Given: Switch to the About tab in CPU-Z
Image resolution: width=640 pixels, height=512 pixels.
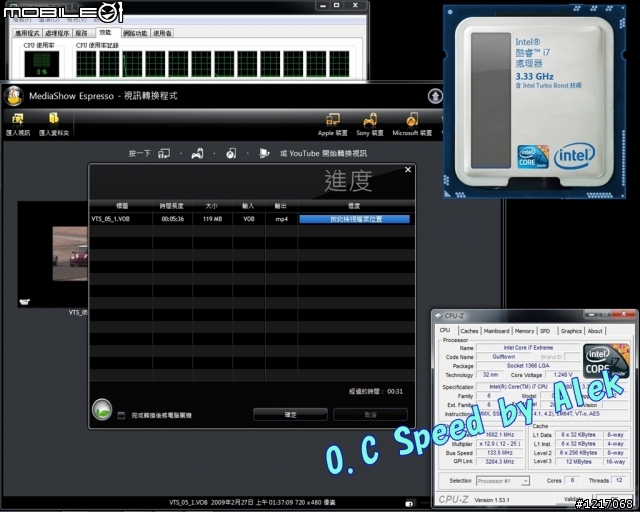Looking at the screenshot, I should click(x=595, y=331).
